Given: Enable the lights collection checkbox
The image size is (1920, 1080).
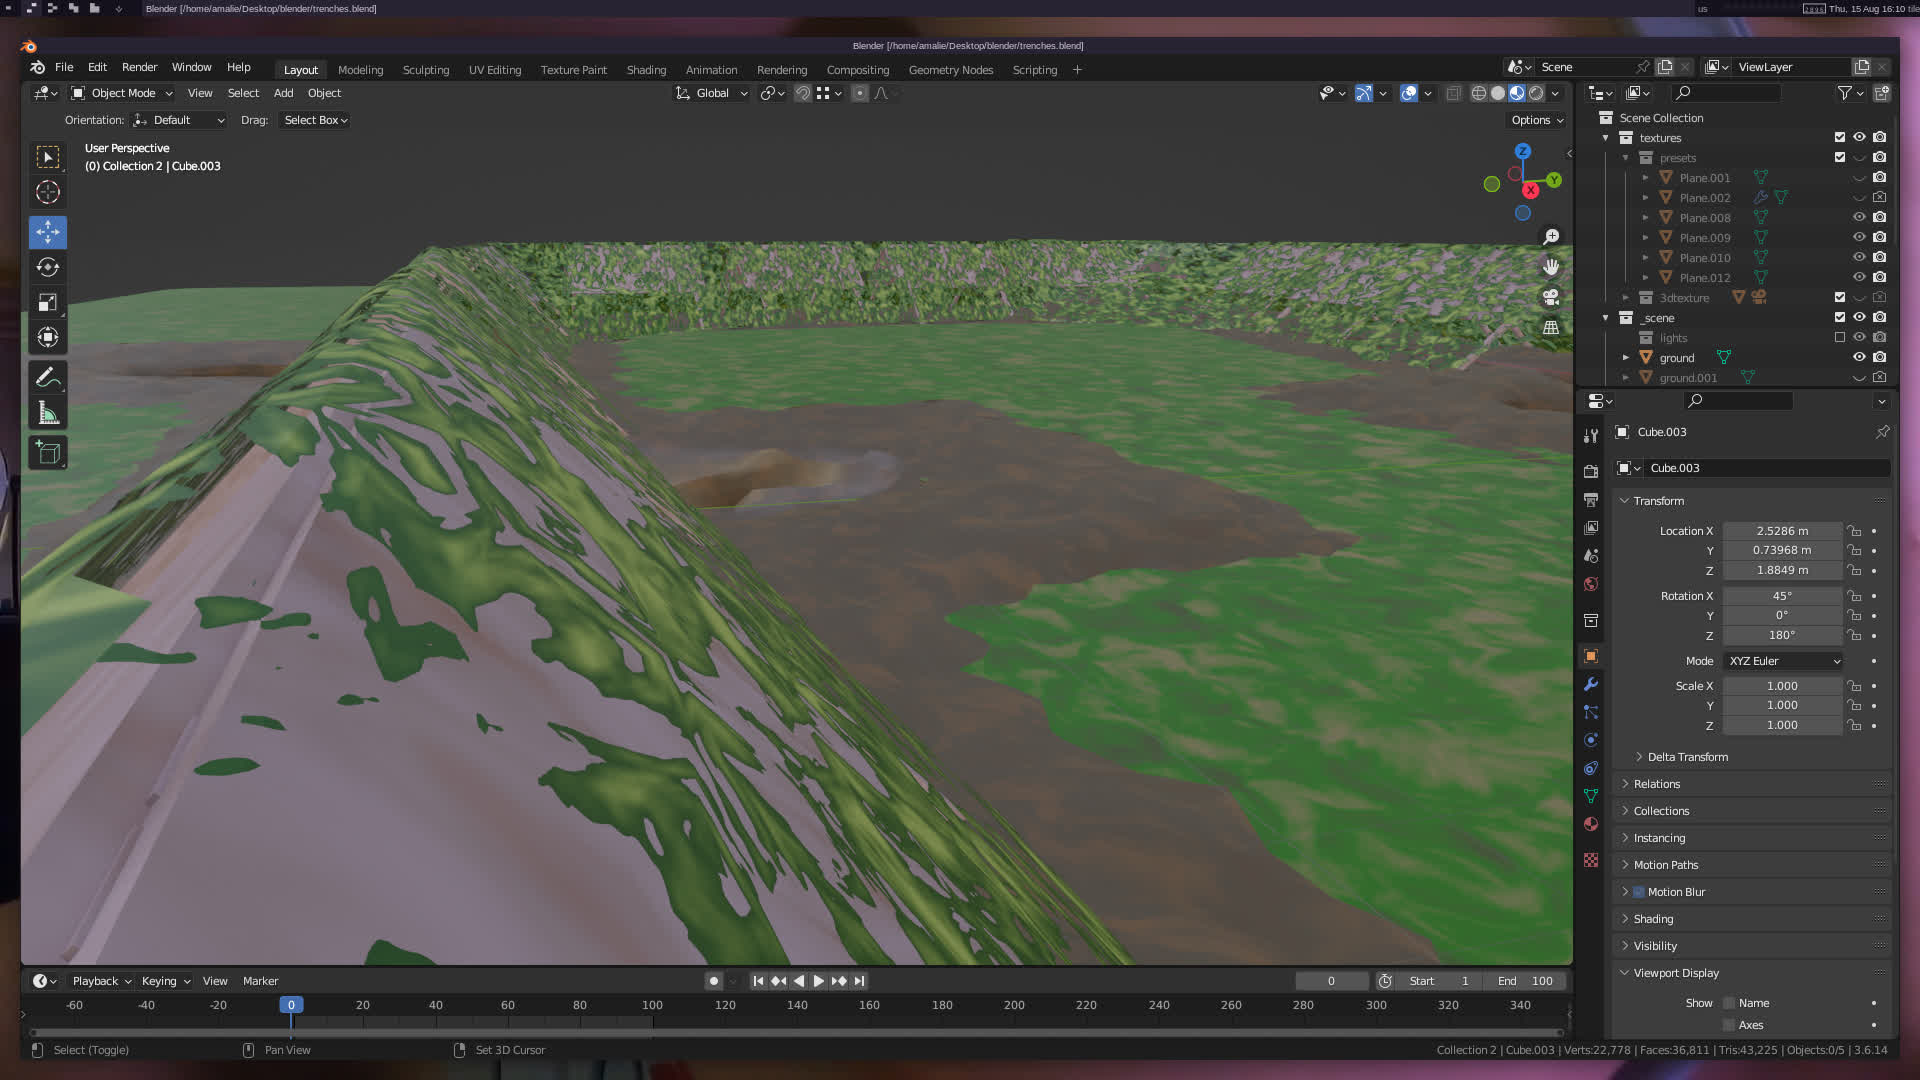Looking at the screenshot, I should coord(1839,338).
